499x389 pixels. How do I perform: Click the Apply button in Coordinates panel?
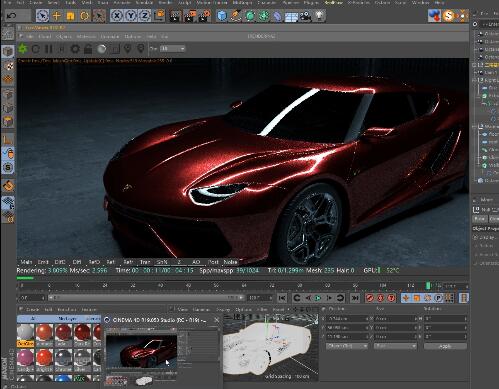click(445, 346)
